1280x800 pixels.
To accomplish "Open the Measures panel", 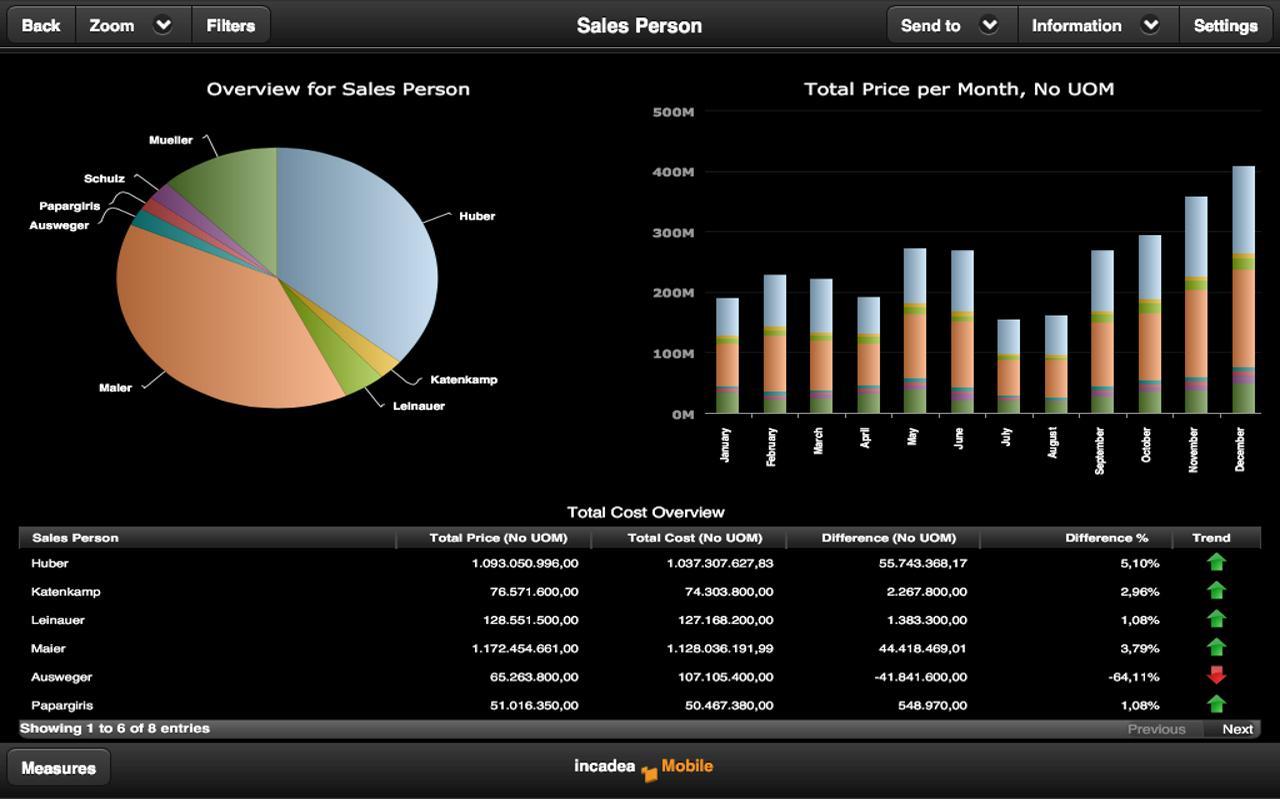I will point(59,768).
